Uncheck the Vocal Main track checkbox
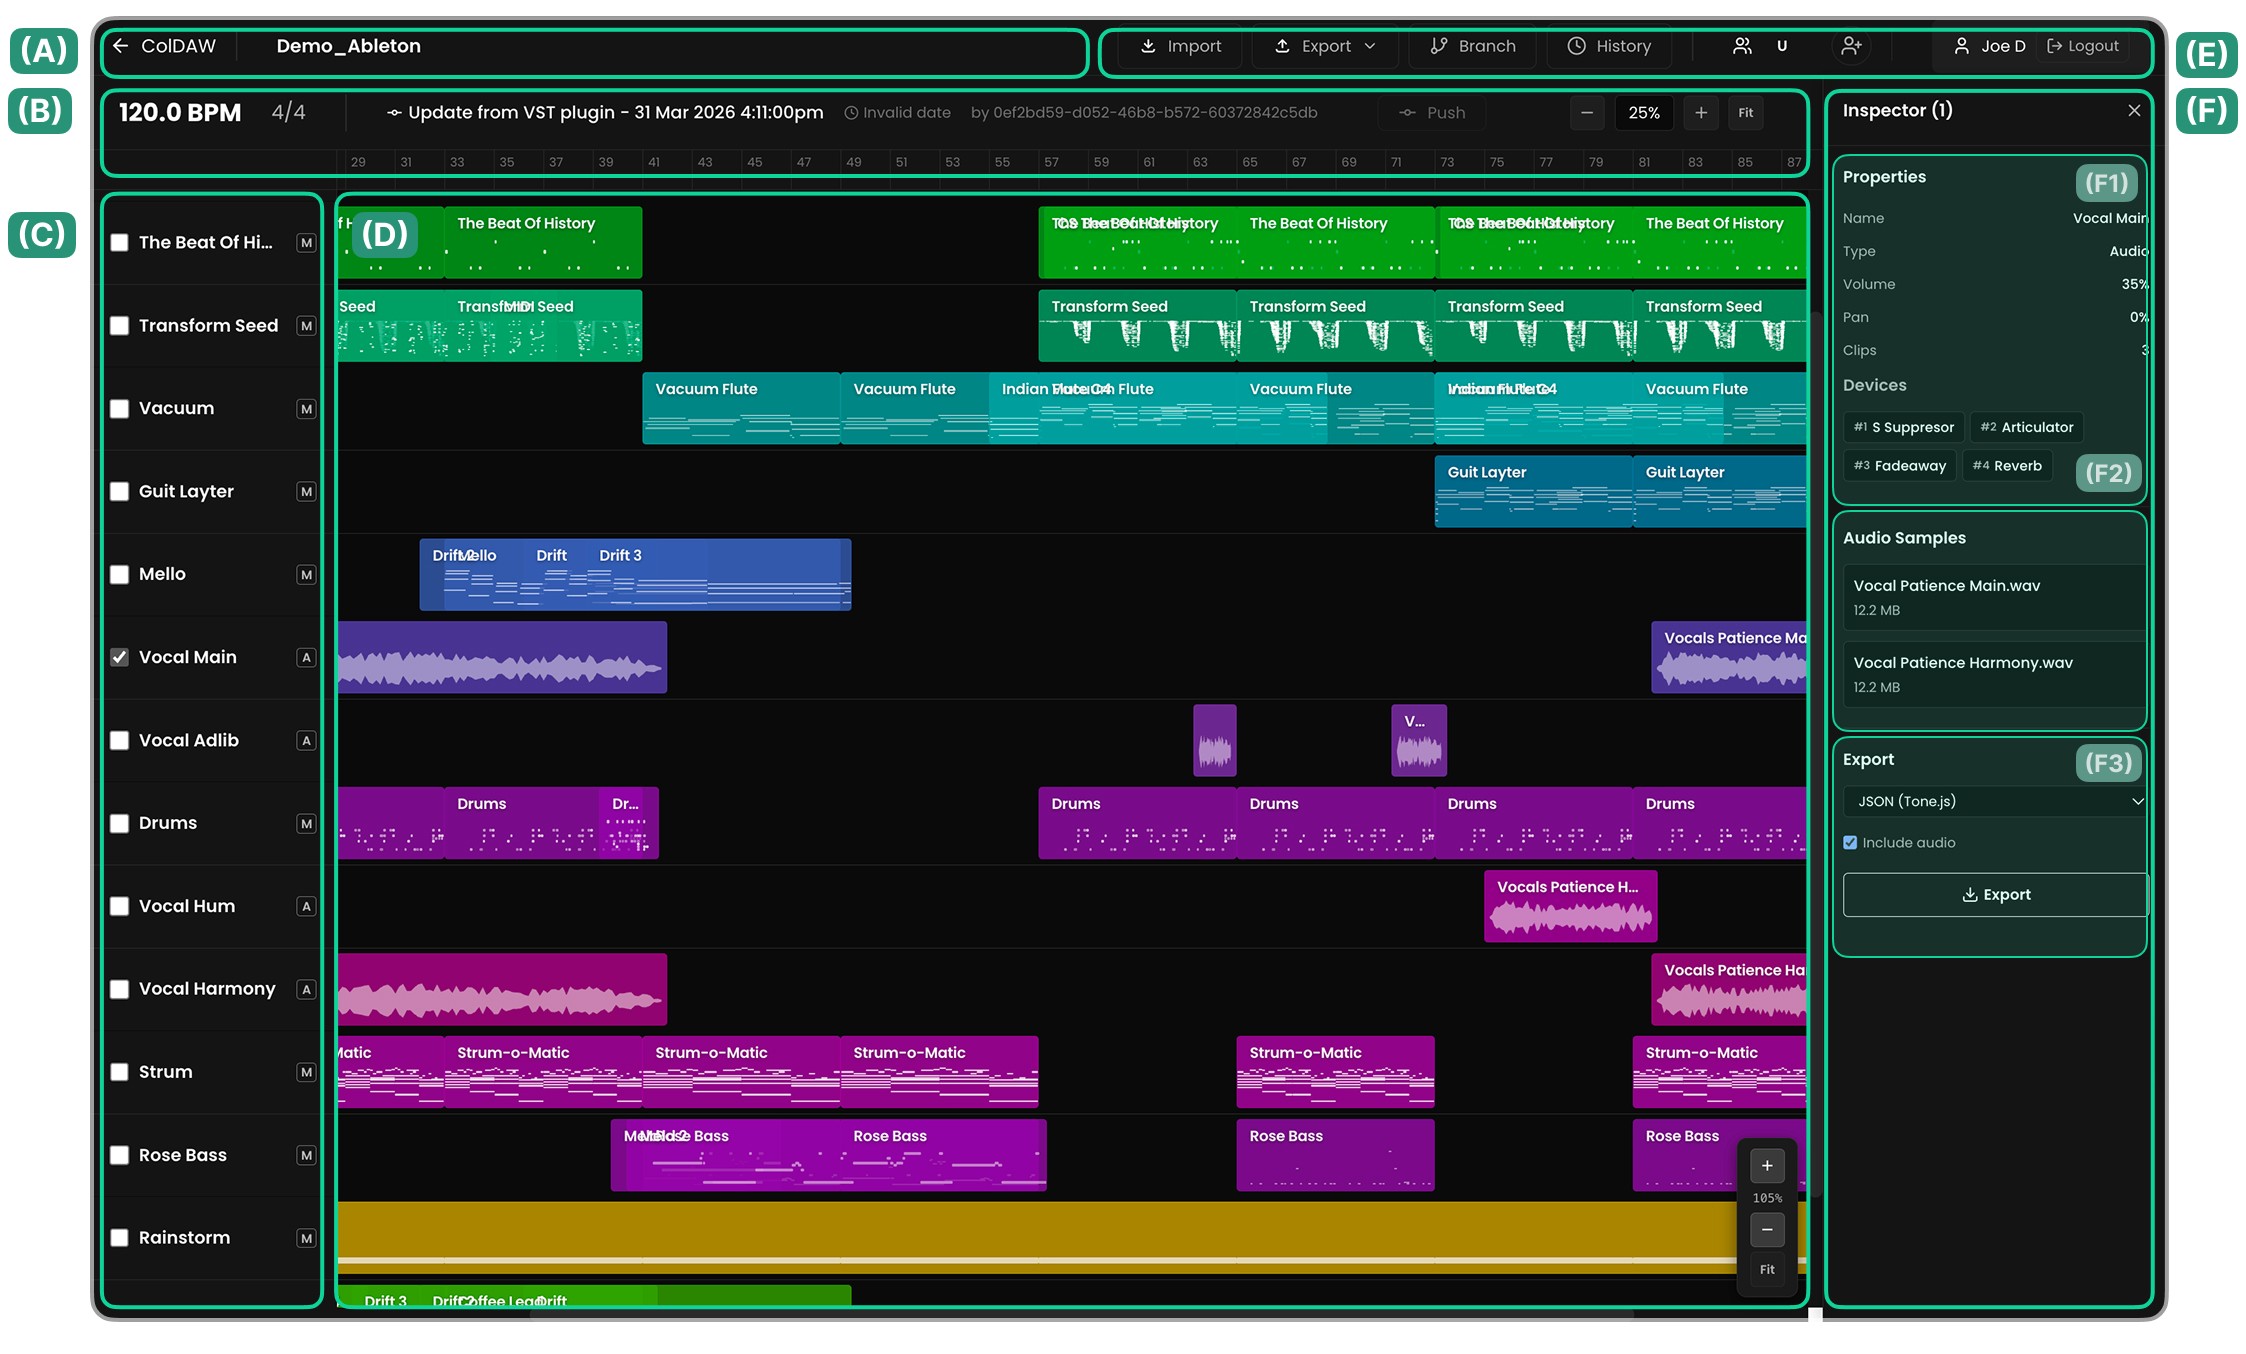The width and height of the screenshot is (2246, 1354). [120, 657]
